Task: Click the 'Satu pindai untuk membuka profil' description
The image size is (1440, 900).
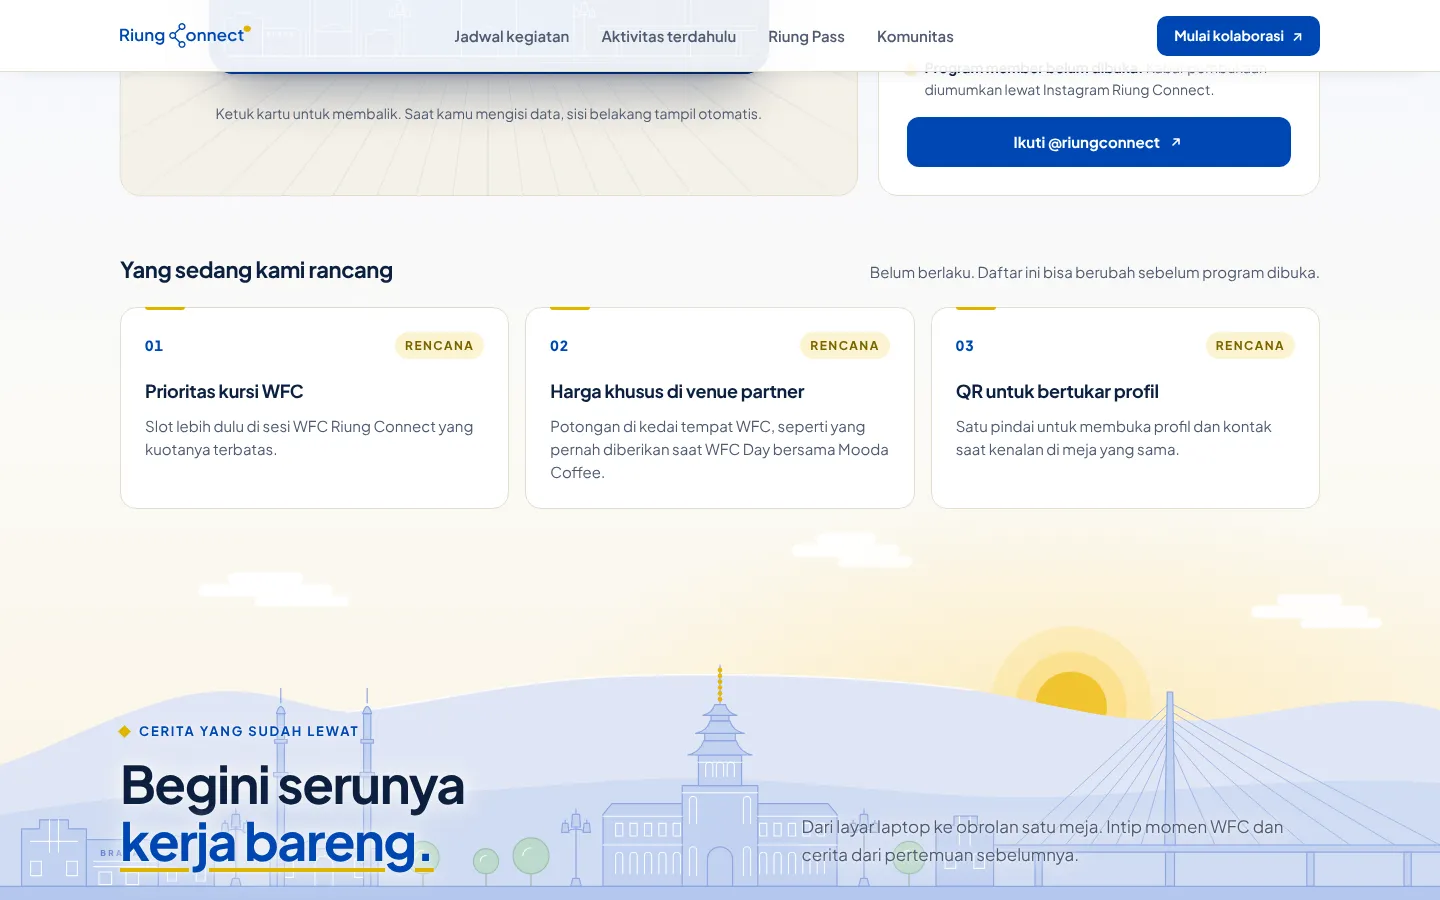Action: [x=1113, y=438]
